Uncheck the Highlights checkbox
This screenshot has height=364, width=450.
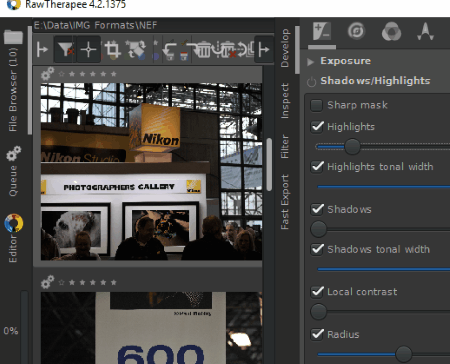point(317,127)
